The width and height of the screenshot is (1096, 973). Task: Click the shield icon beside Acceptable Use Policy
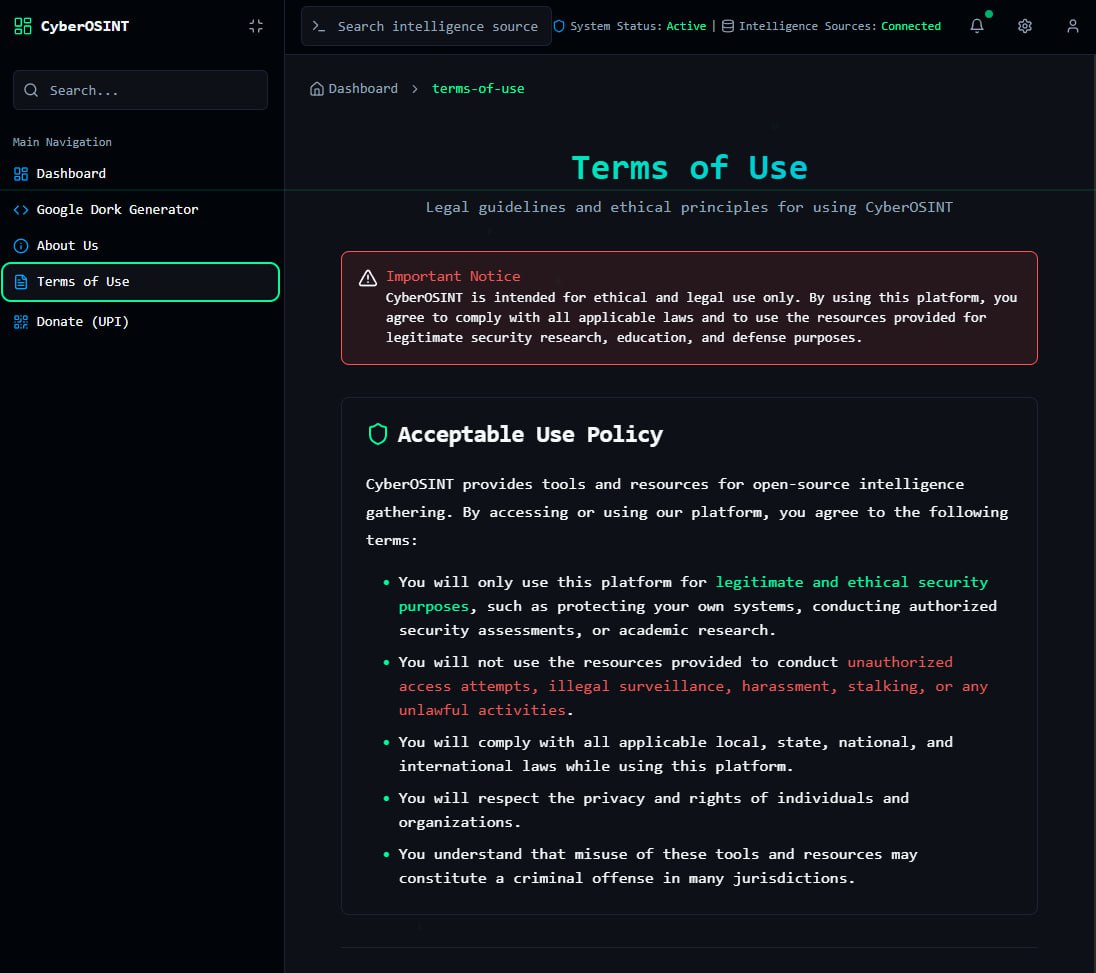click(x=377, y=434)
